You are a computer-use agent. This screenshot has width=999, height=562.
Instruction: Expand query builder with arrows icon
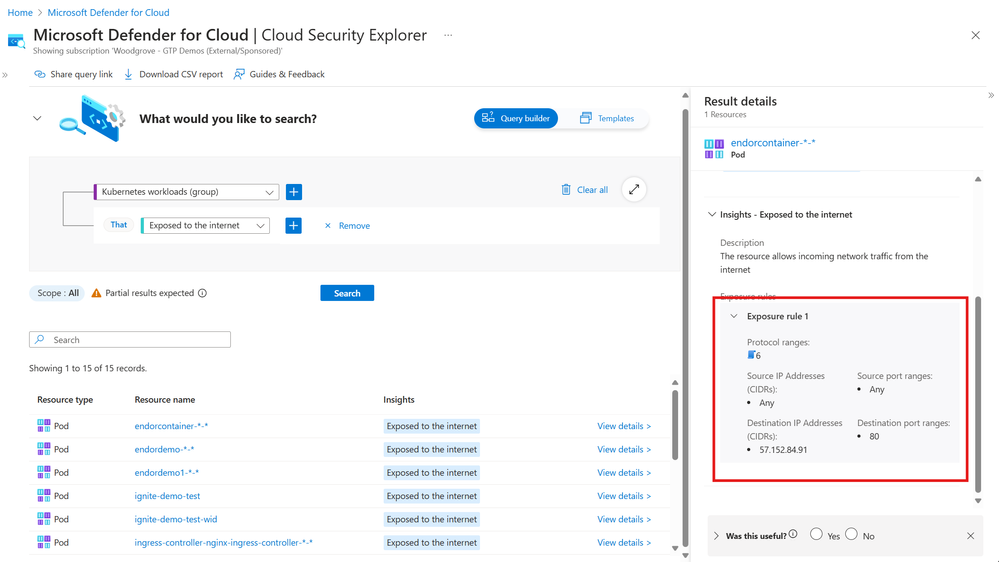[634, 189]
